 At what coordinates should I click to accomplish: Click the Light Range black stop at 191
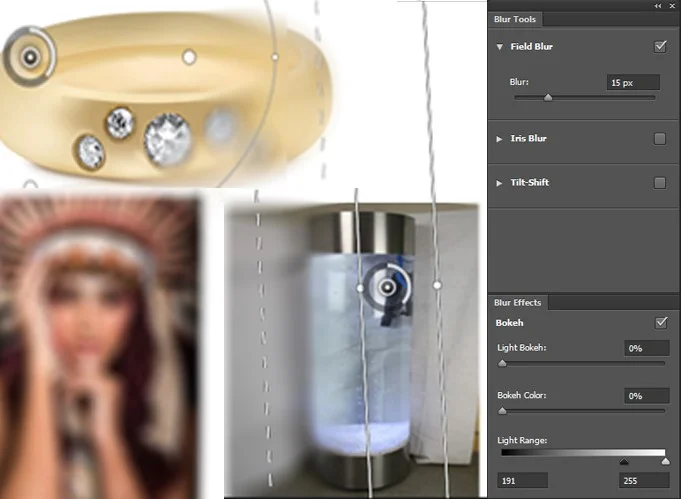(624, 462)
